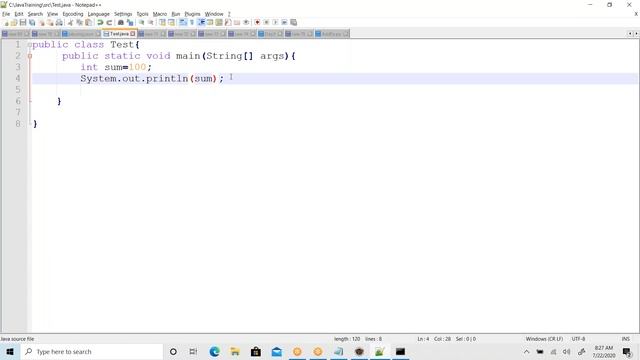Collapse the main method fold marker on line 2
Viewport: 640px width, 360px height.
[x=29, y=56]
